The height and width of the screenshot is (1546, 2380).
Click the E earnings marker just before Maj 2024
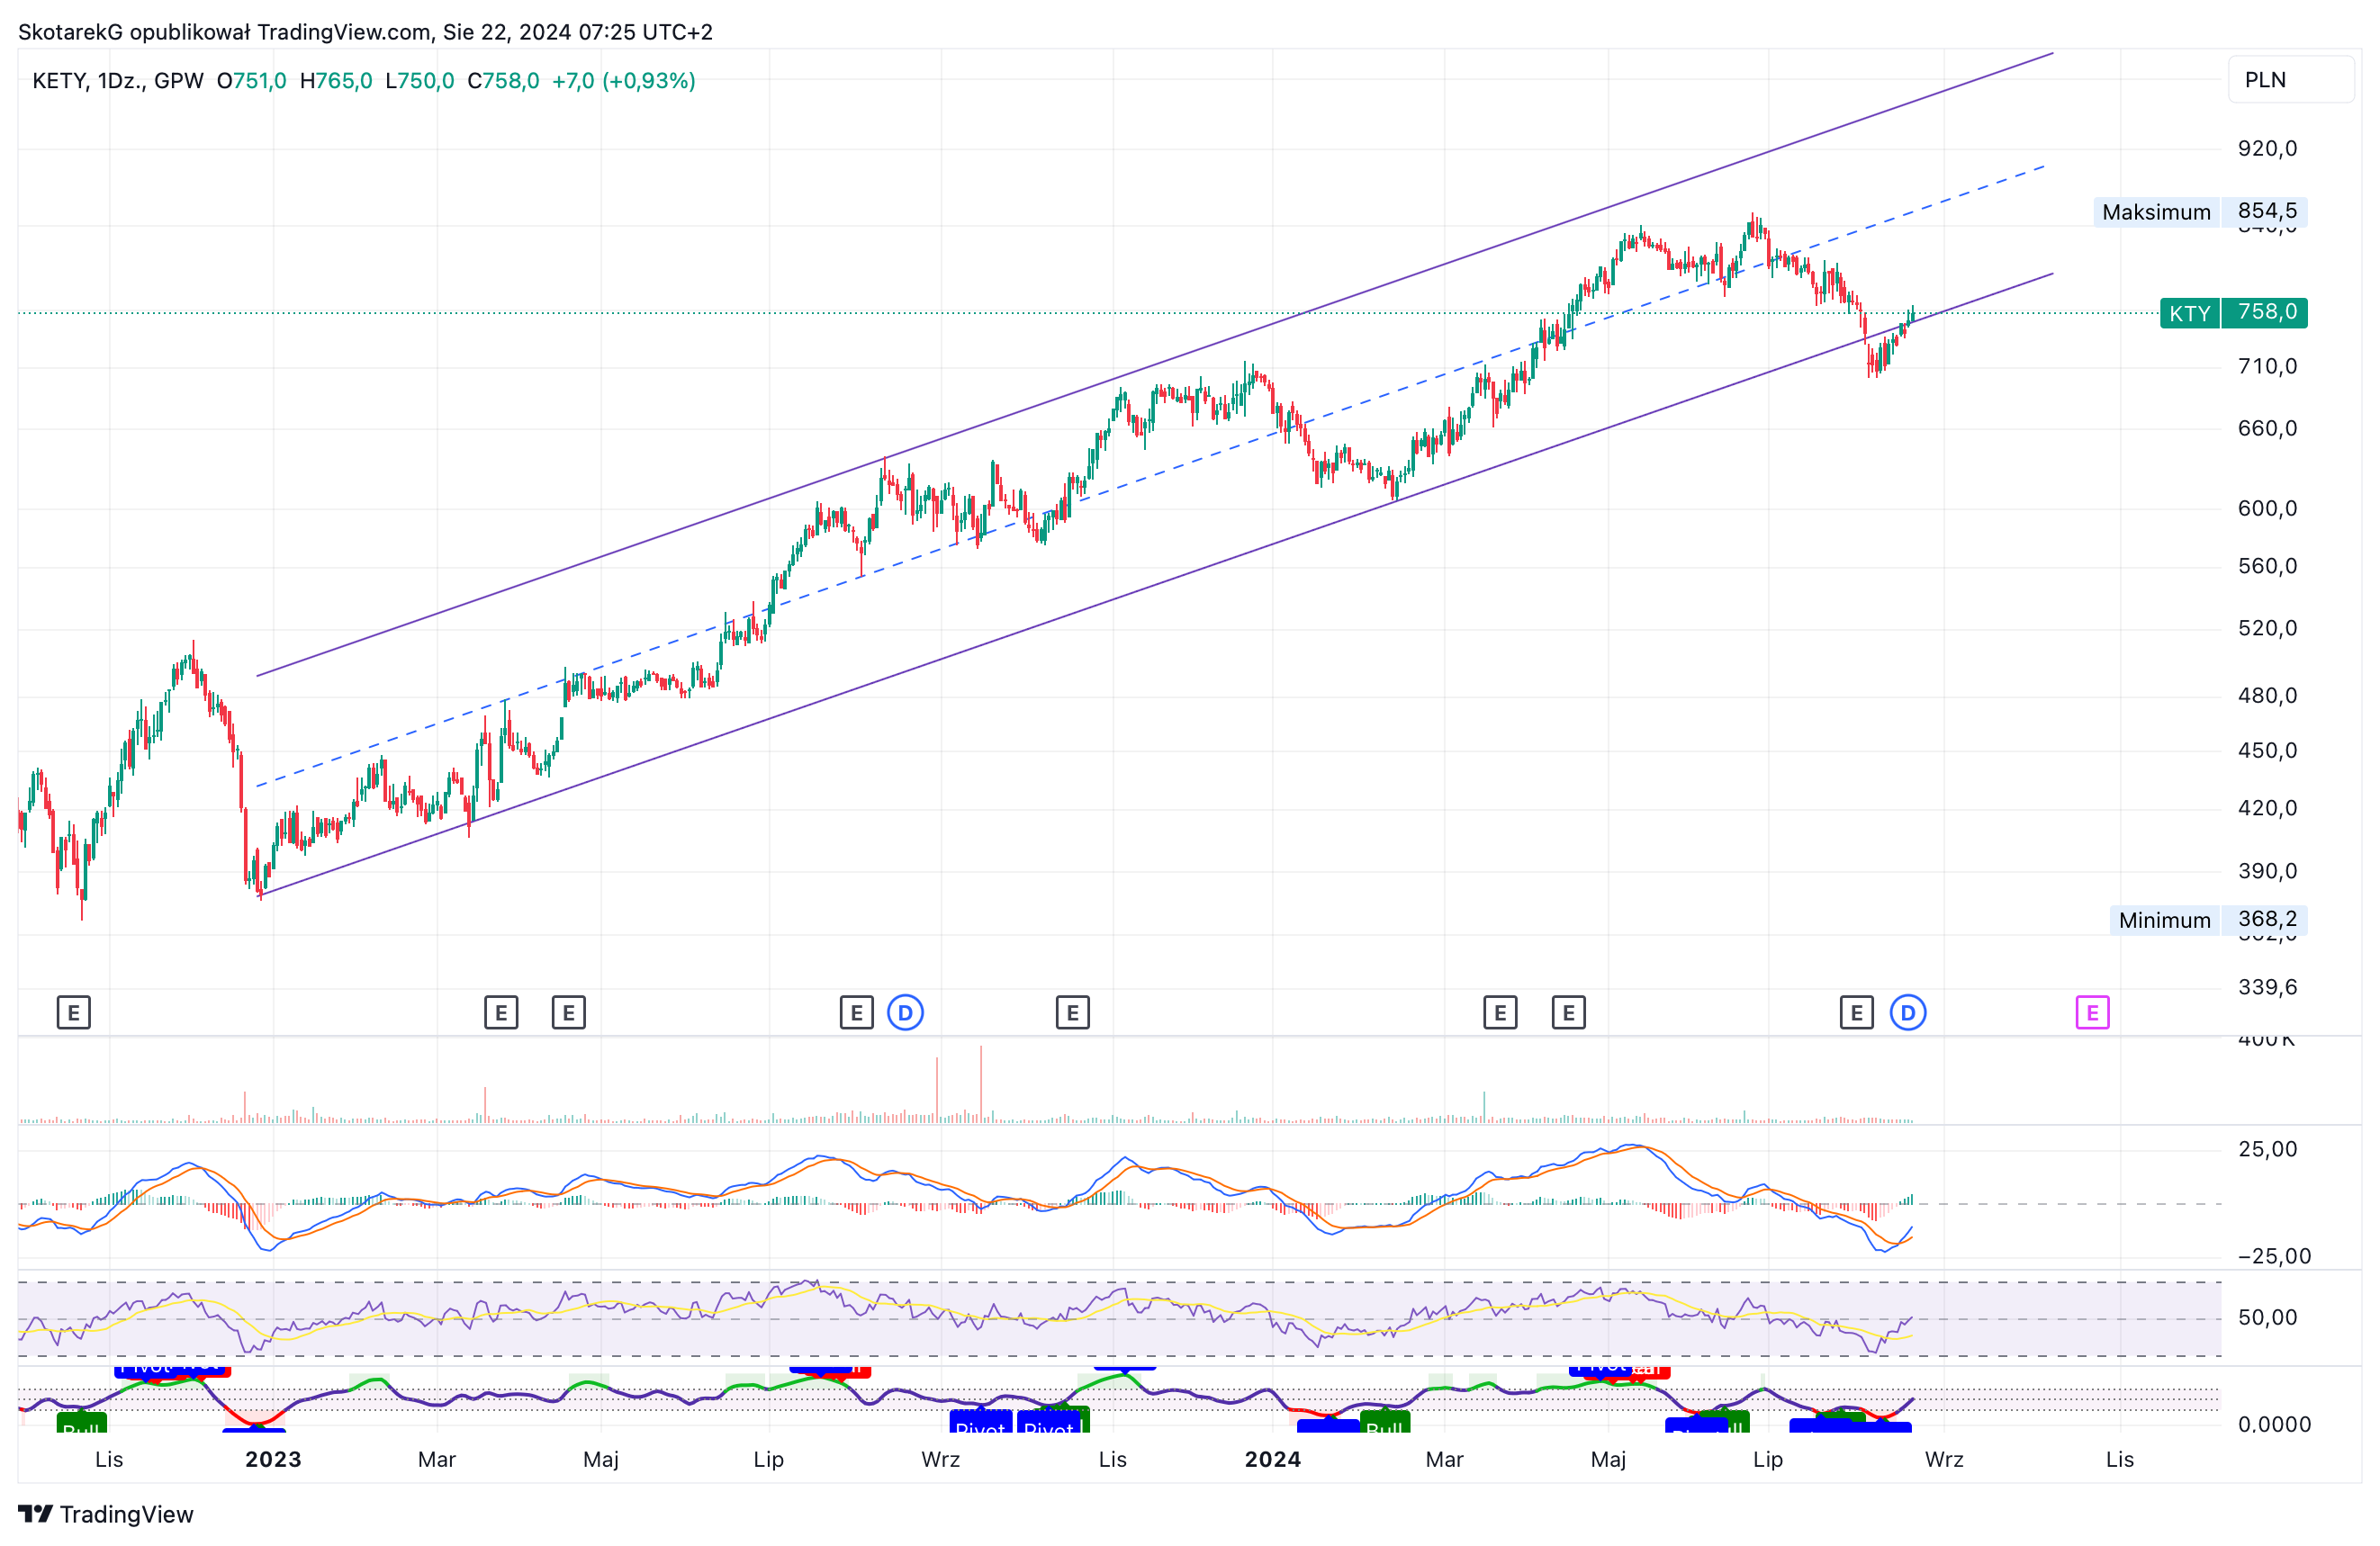click(x=1569, y=1013)
